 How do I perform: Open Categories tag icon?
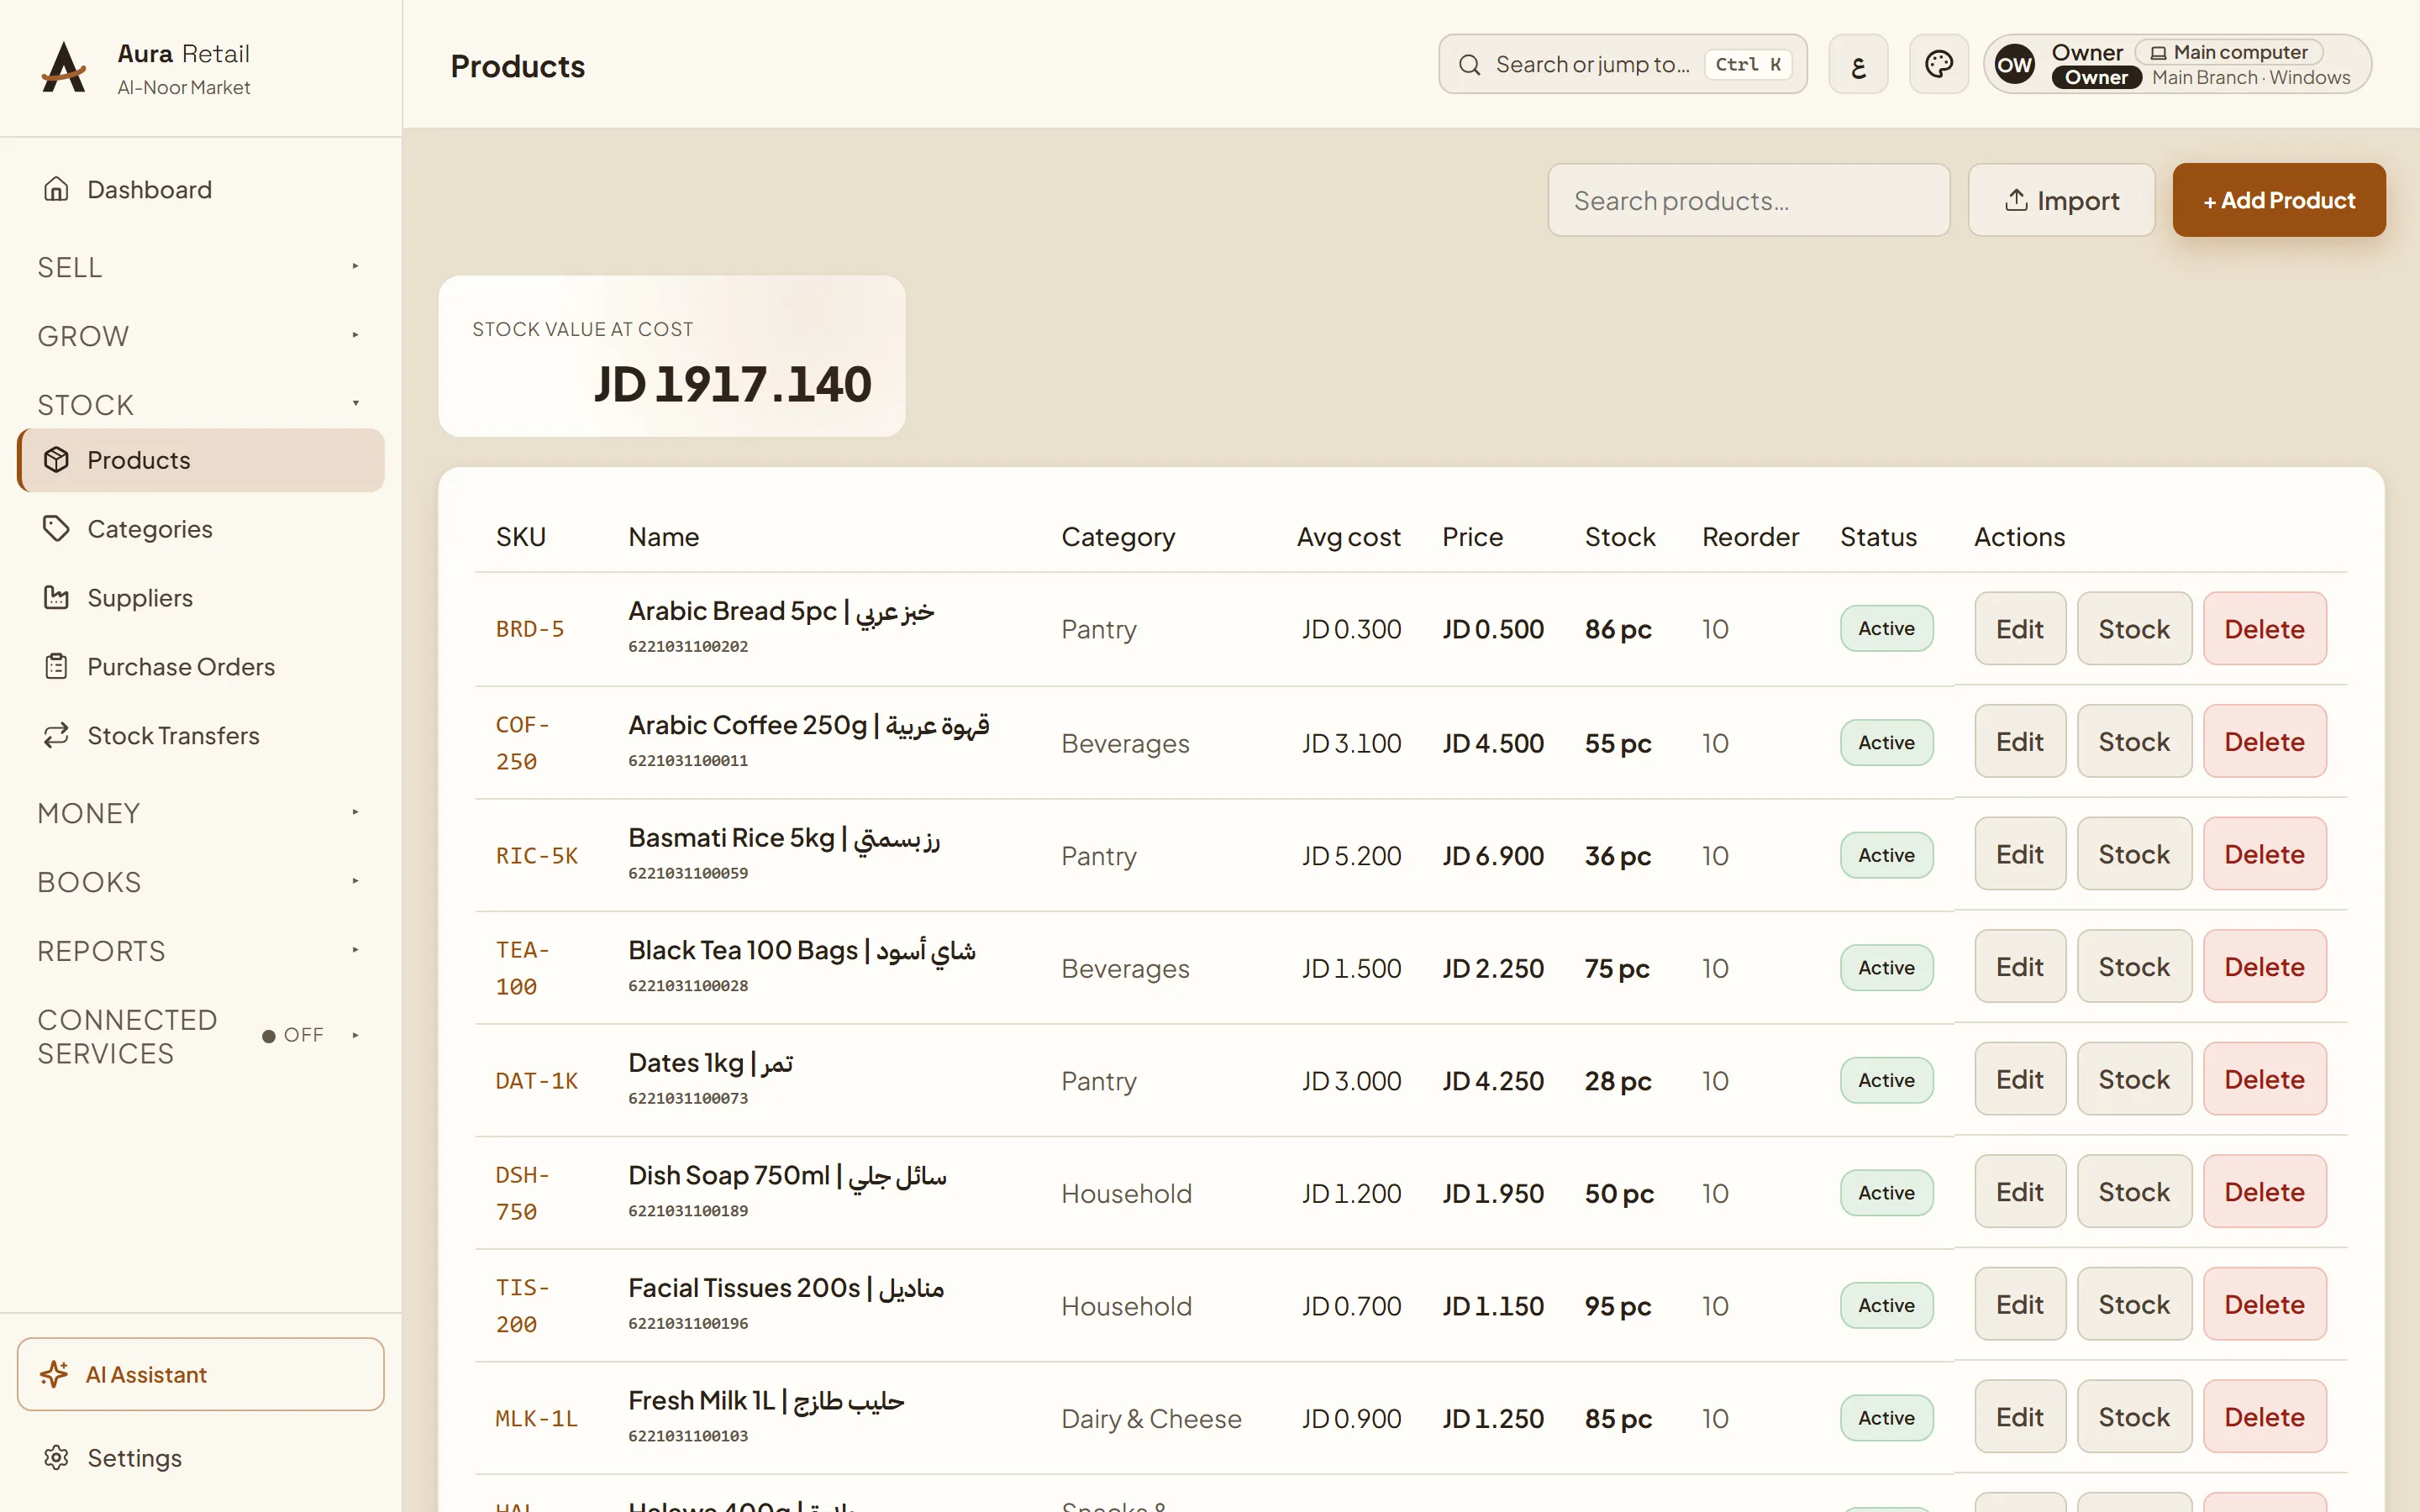(56, 529)
